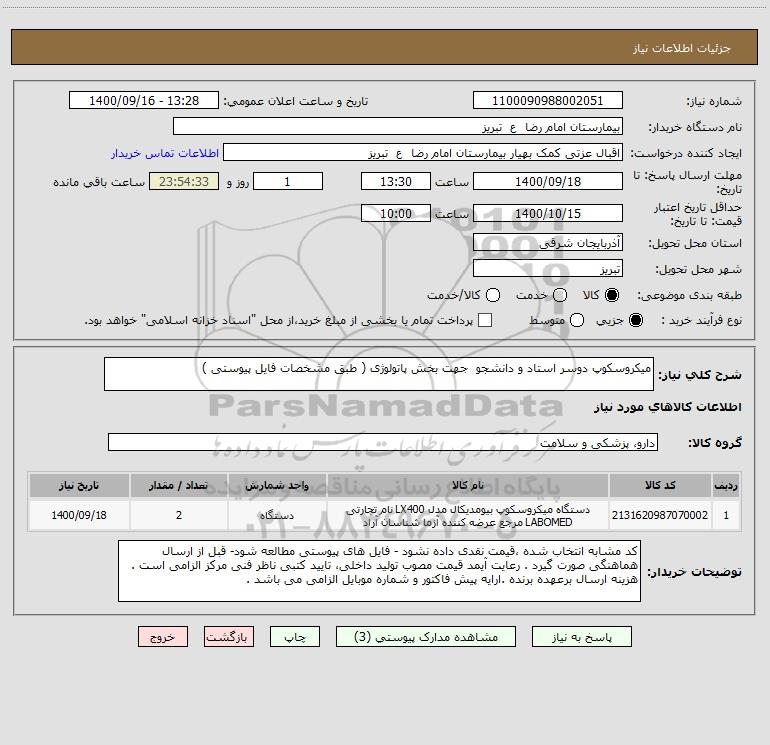Click the general need description text box
Viewport: 770px width, 745px height.
pos(379,374)
